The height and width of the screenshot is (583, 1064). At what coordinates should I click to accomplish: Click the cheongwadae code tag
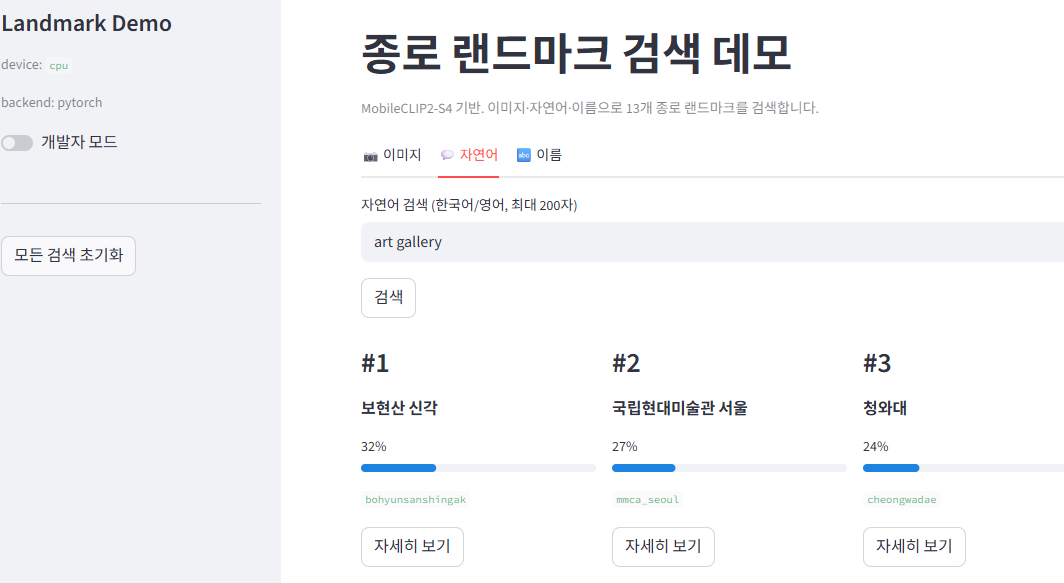coord(901,500)
